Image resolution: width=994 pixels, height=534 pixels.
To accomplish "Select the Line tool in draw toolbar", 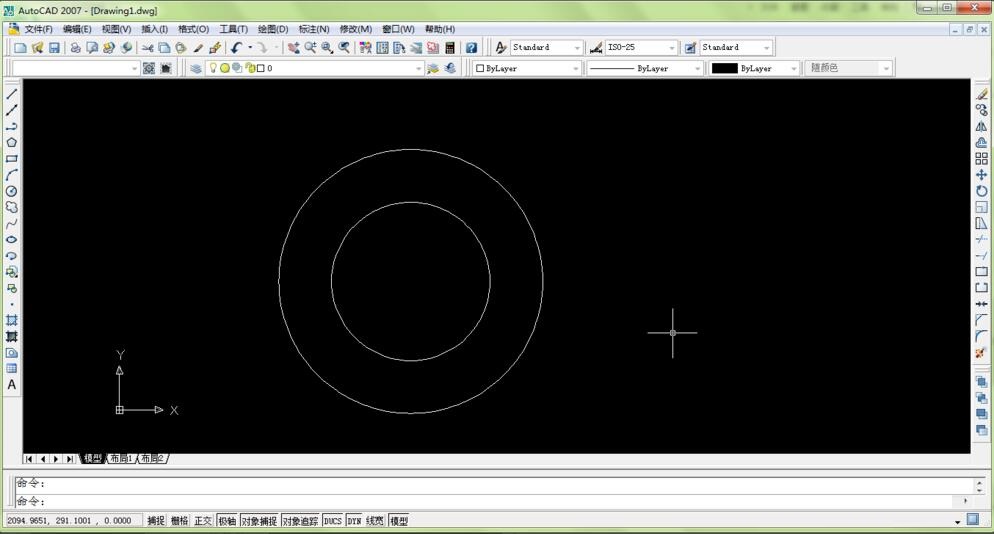I will pos(12,94).
